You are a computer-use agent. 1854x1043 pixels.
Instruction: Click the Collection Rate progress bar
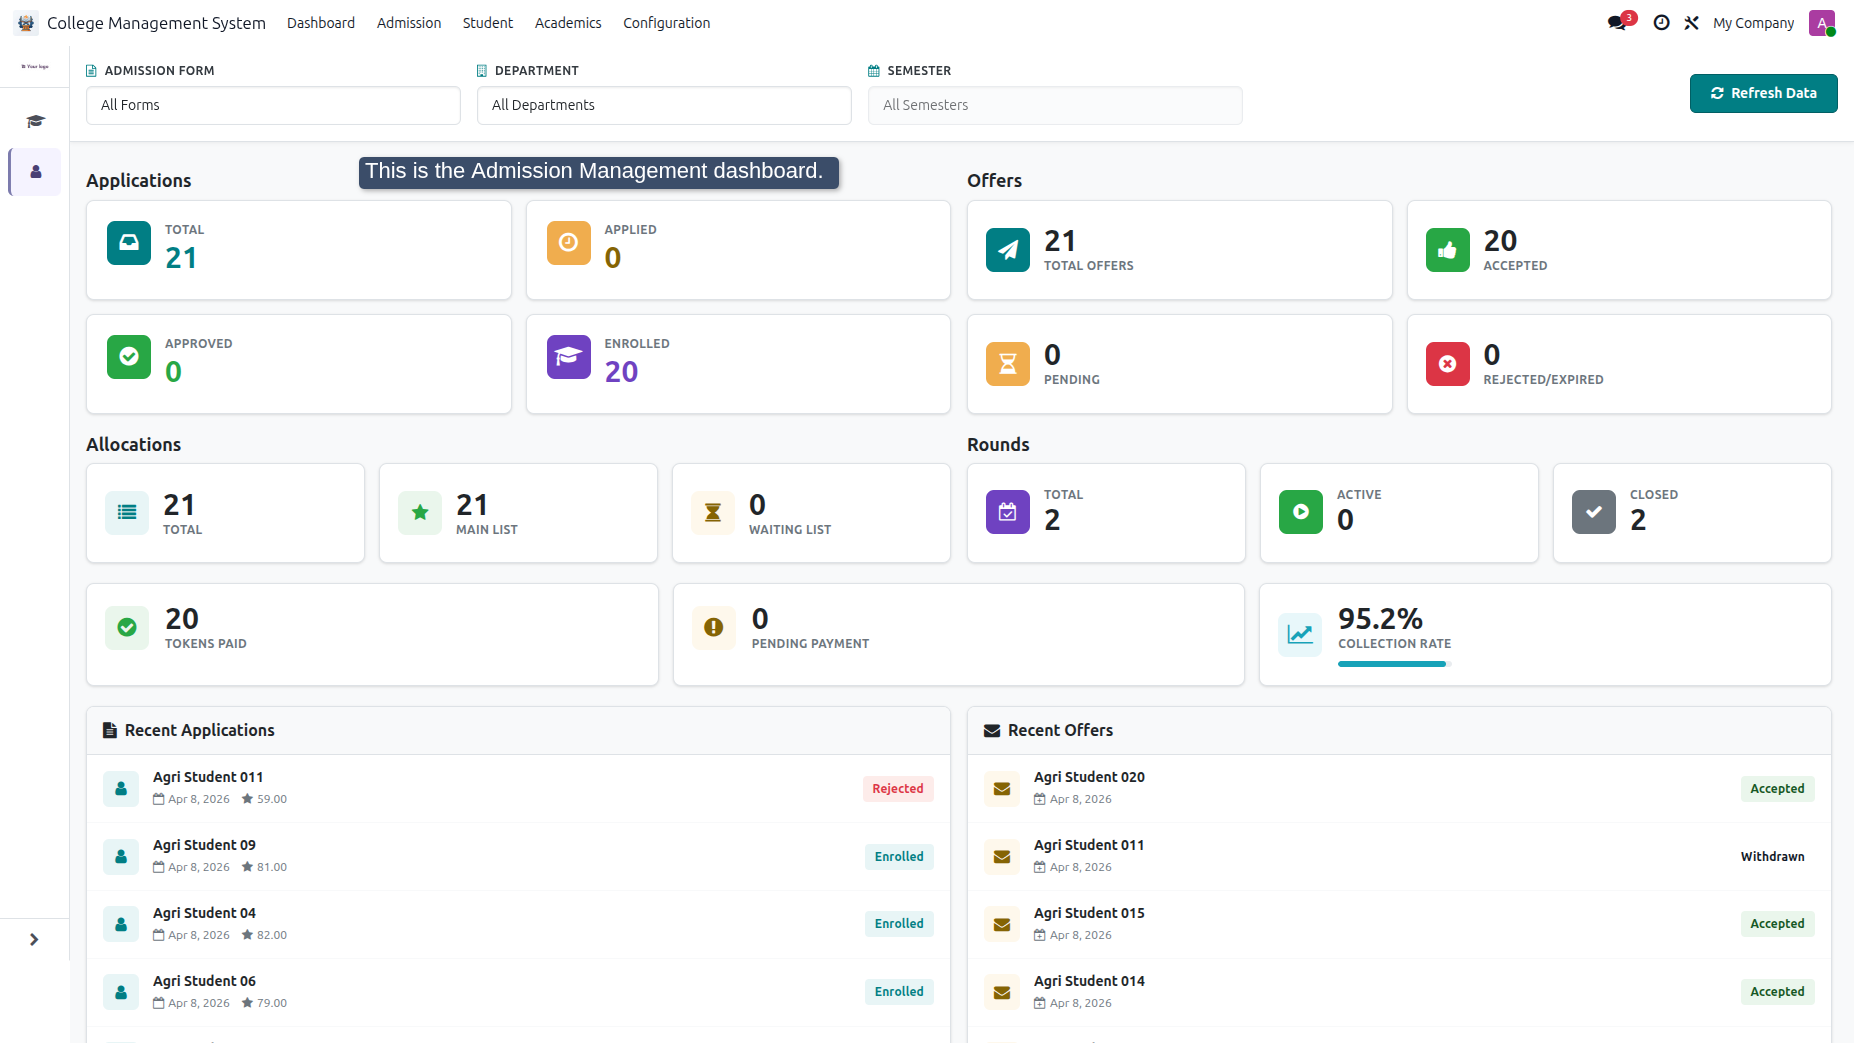(x=1394, y=664)
